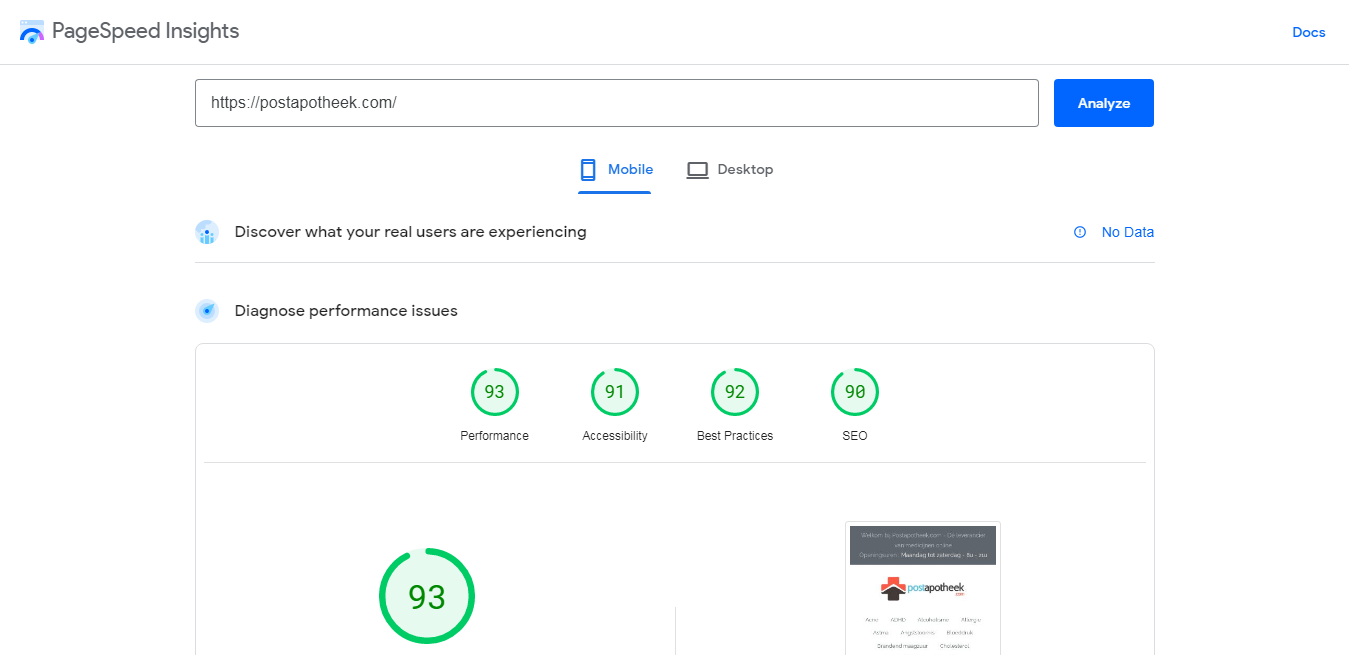Image resolution: width=1349 pixels, height=655 pixels.
Task: Click the desktop monitor icon
Action: click(697, 170)
